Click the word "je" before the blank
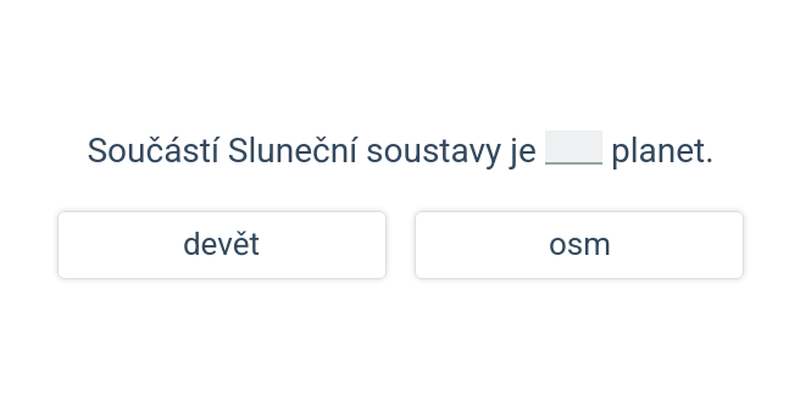 pyautogui.click(x=522, y=151)
